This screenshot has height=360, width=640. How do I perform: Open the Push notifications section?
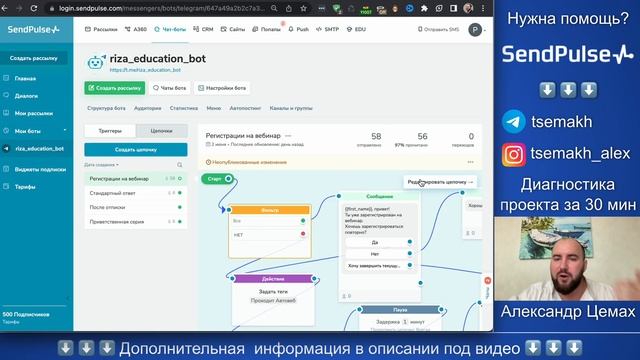click(x=298, y=29)
